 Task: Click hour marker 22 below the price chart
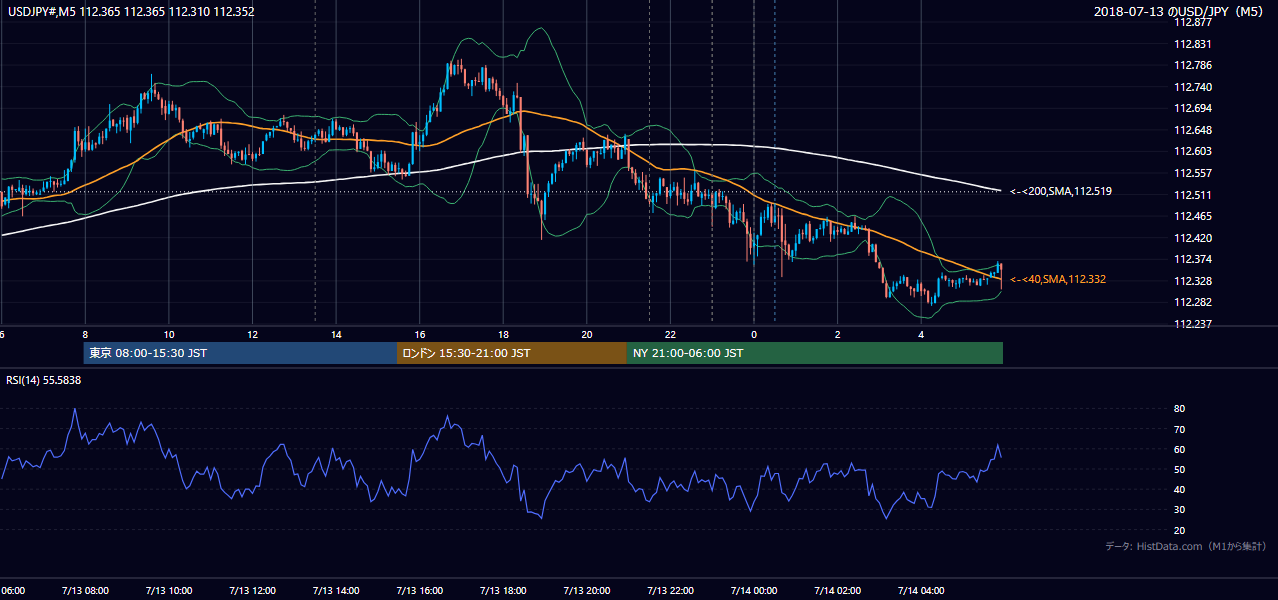click(671, 335)
